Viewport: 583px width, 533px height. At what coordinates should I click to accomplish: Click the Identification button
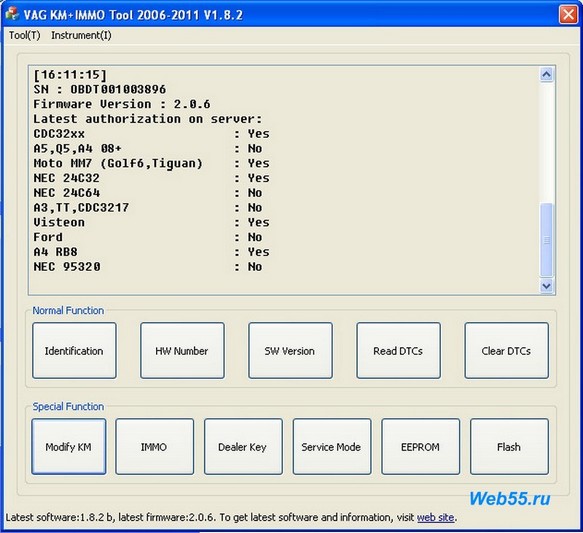(74, 351)
